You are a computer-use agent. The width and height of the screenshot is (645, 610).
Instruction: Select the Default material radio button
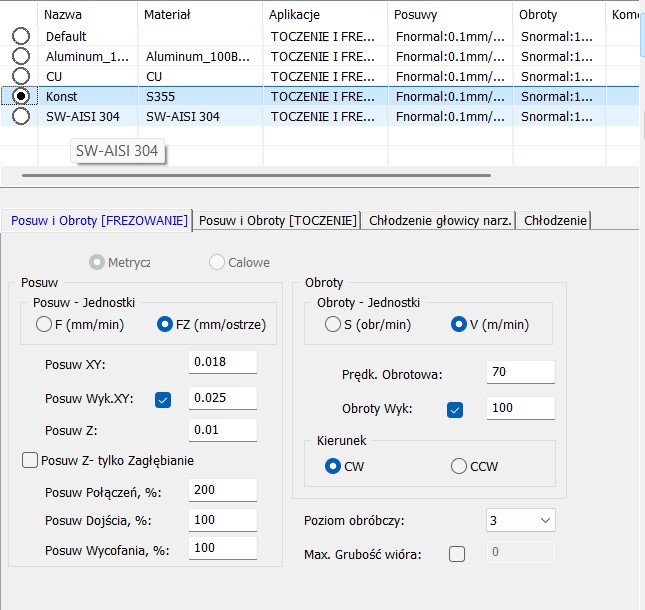click(21, 36)
